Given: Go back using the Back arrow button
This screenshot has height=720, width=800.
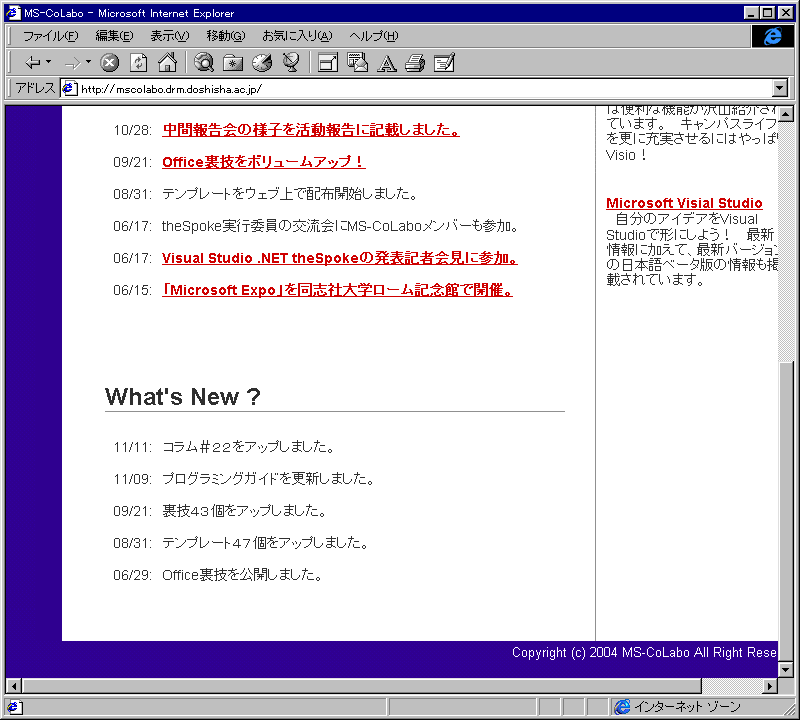Looking at the screenshot, I should pos(32,63).
